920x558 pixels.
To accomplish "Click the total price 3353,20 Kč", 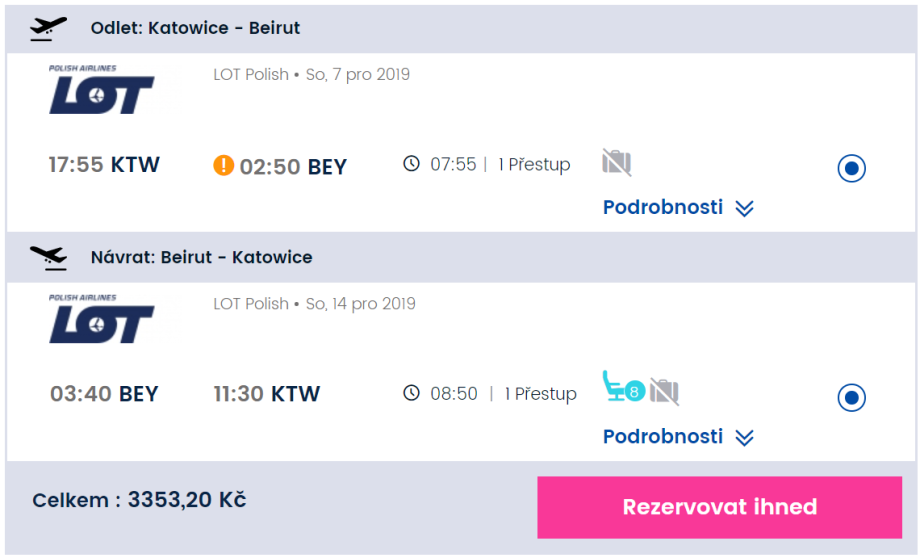I will (187, 500).
